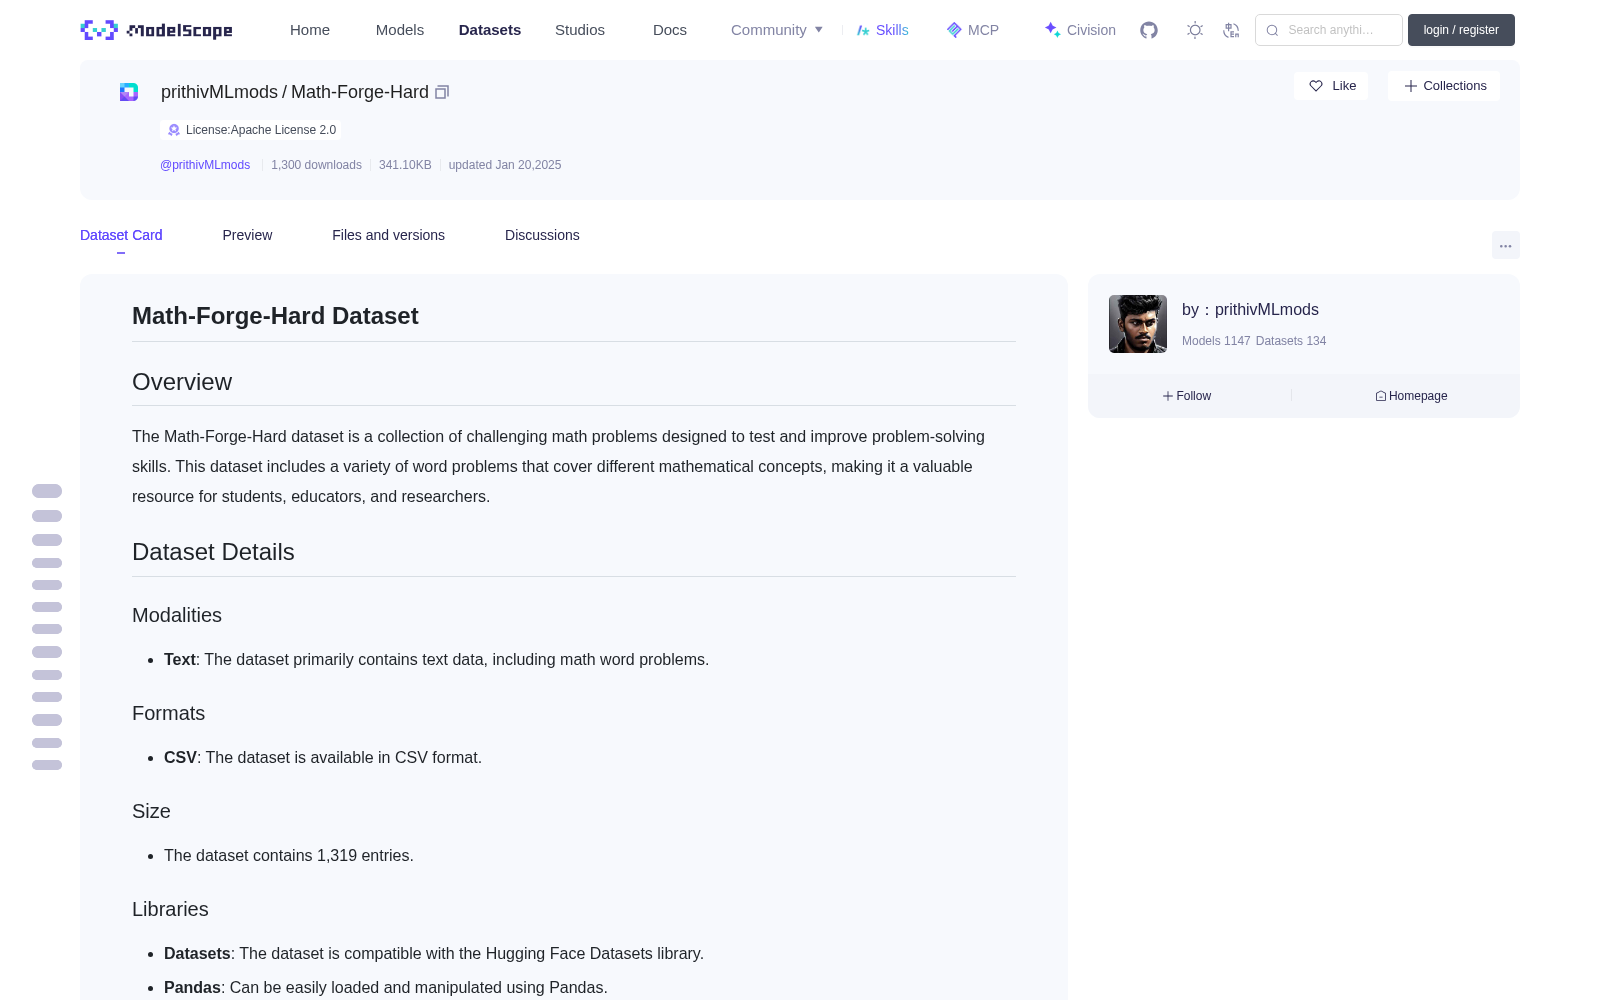Click the @prithivMLmods author link

205,165
